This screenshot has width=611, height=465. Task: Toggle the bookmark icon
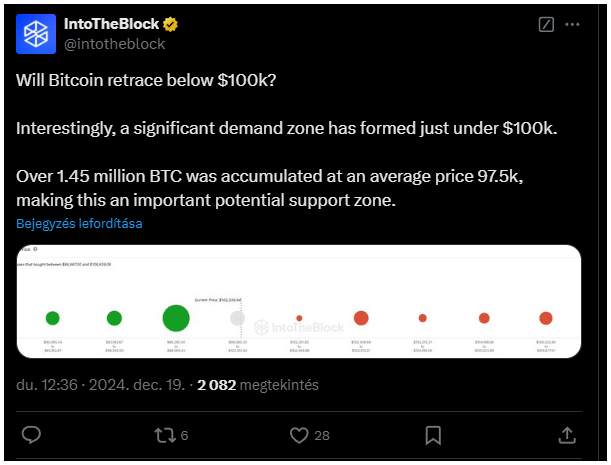(433, 435)
